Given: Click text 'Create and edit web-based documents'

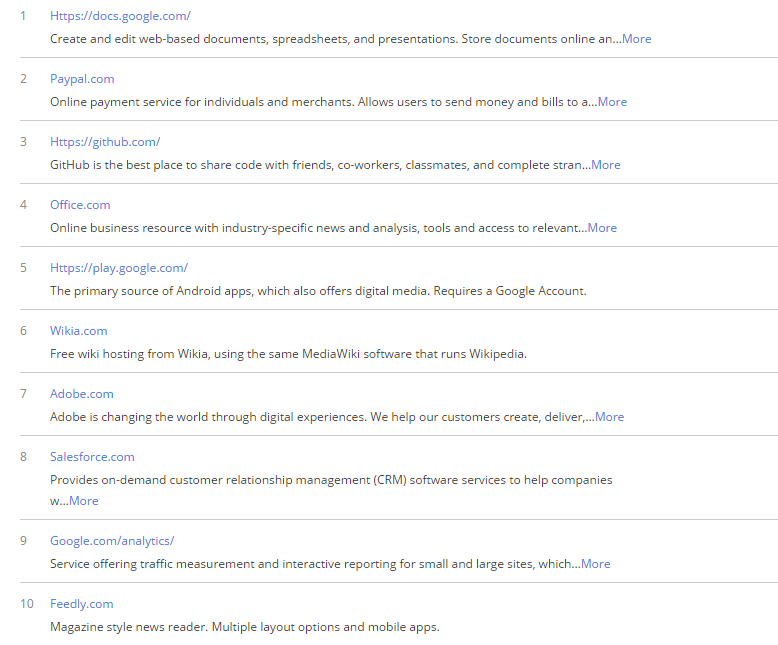Looking at the screenshot, I should pyautogui.click(x=159, y=39).
